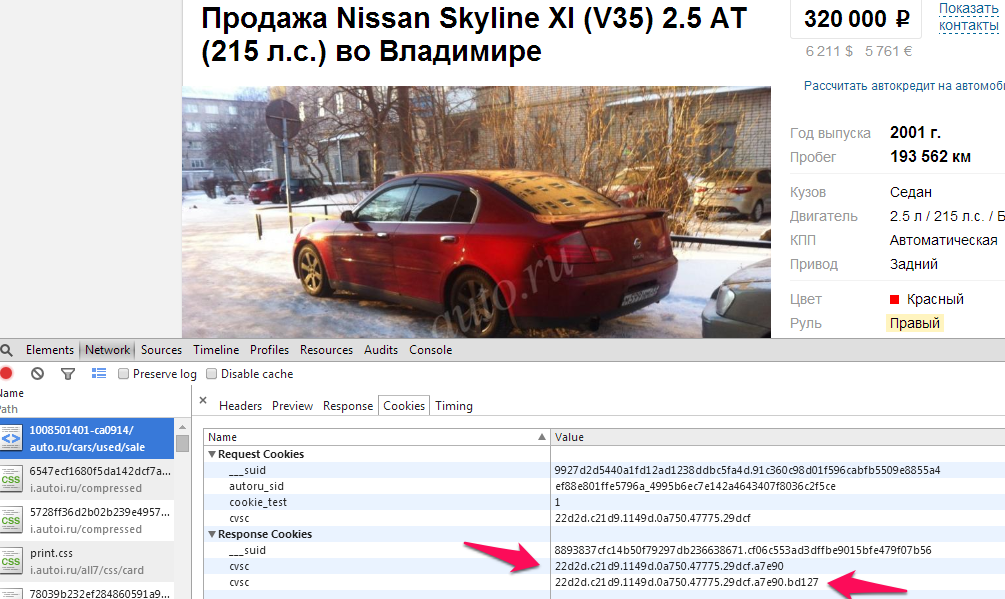Click year value 2001 г.
The image size is (1005, 599).
[915, 133]
